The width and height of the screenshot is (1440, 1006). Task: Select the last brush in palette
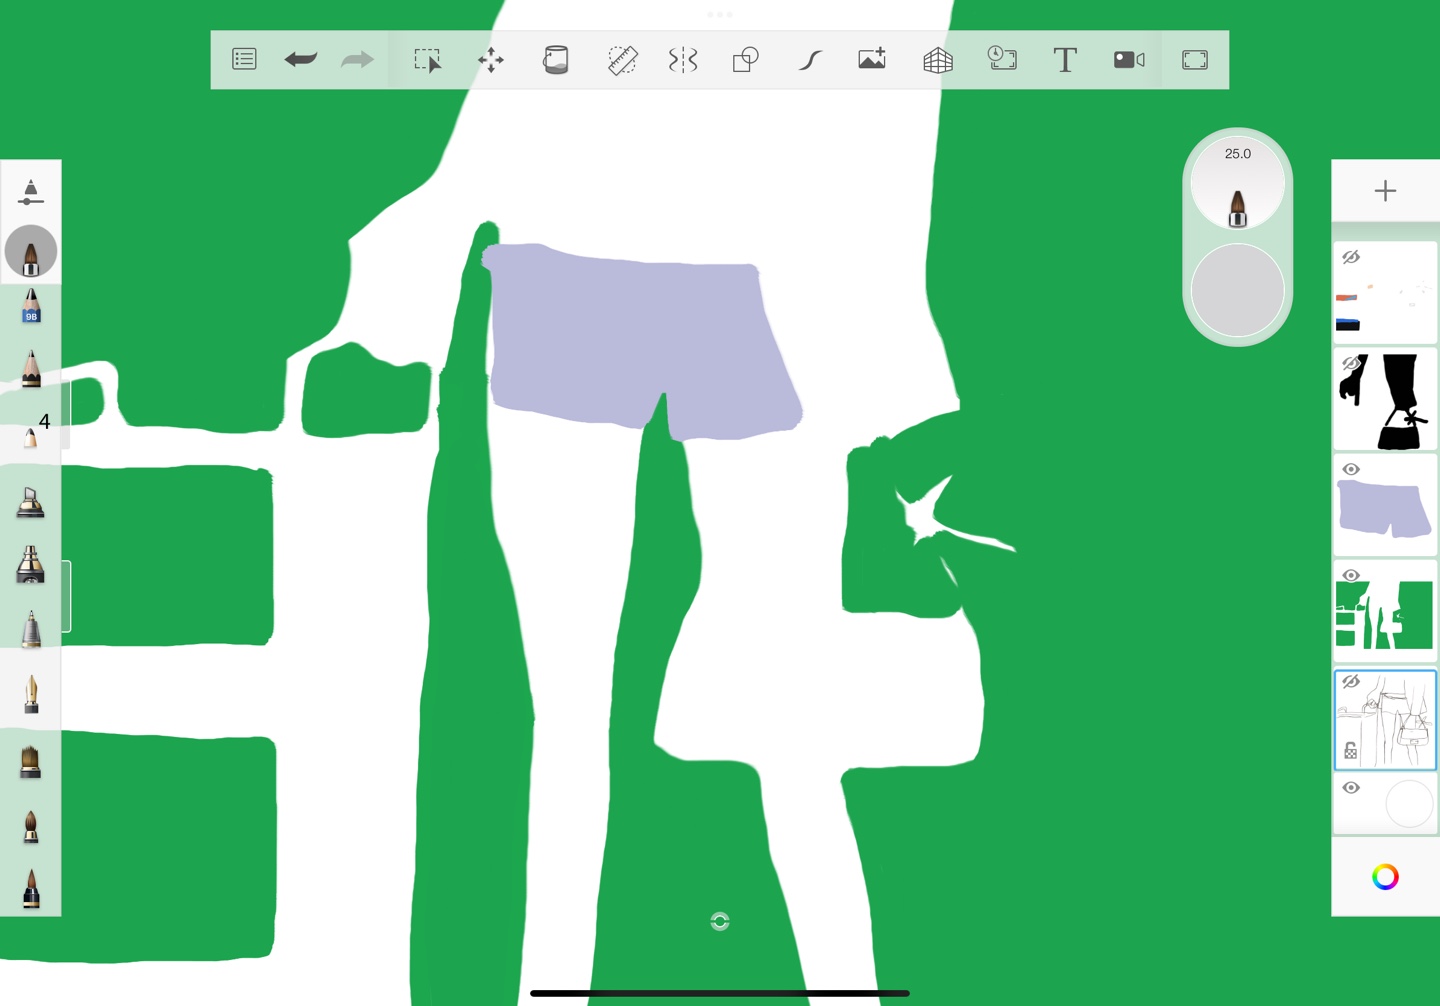click(31, 888)
